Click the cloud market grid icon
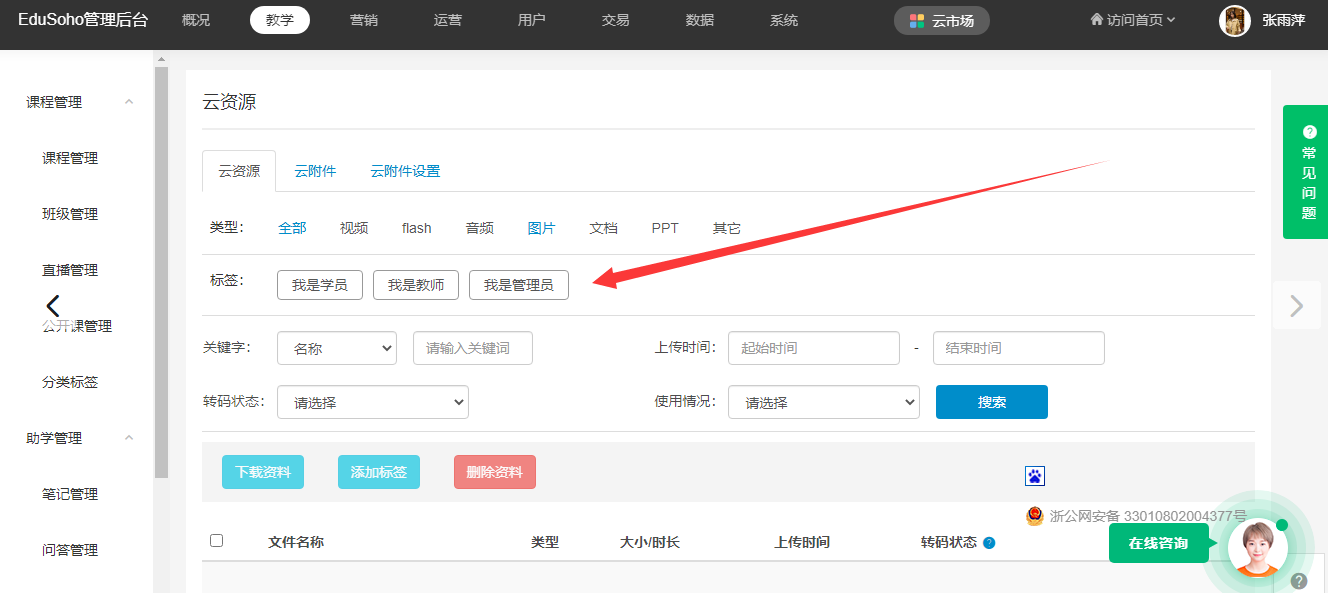The width and height of the screenshot is (1328, 593). tap(916, 21)
